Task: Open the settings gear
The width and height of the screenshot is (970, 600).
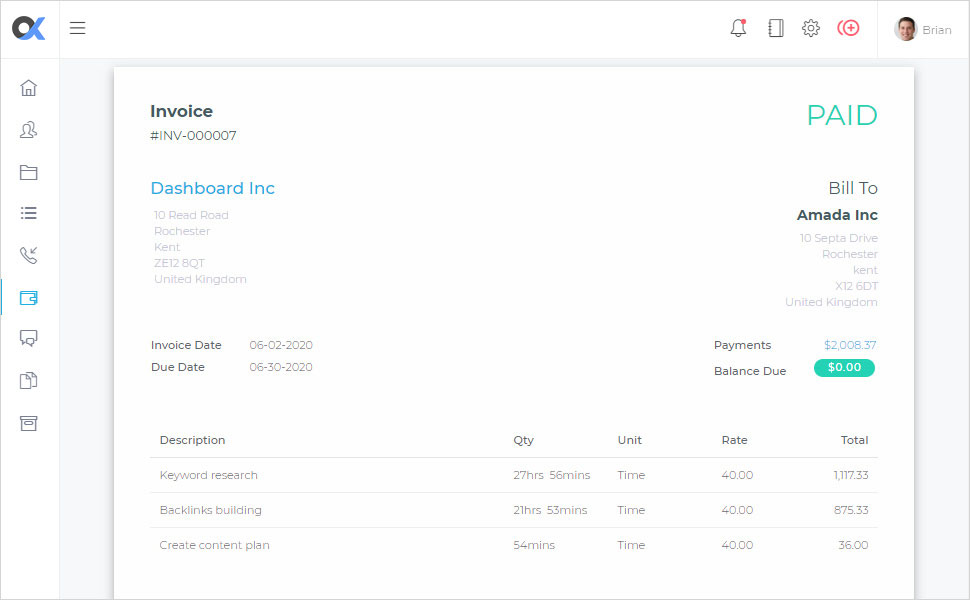Action: 810,28
